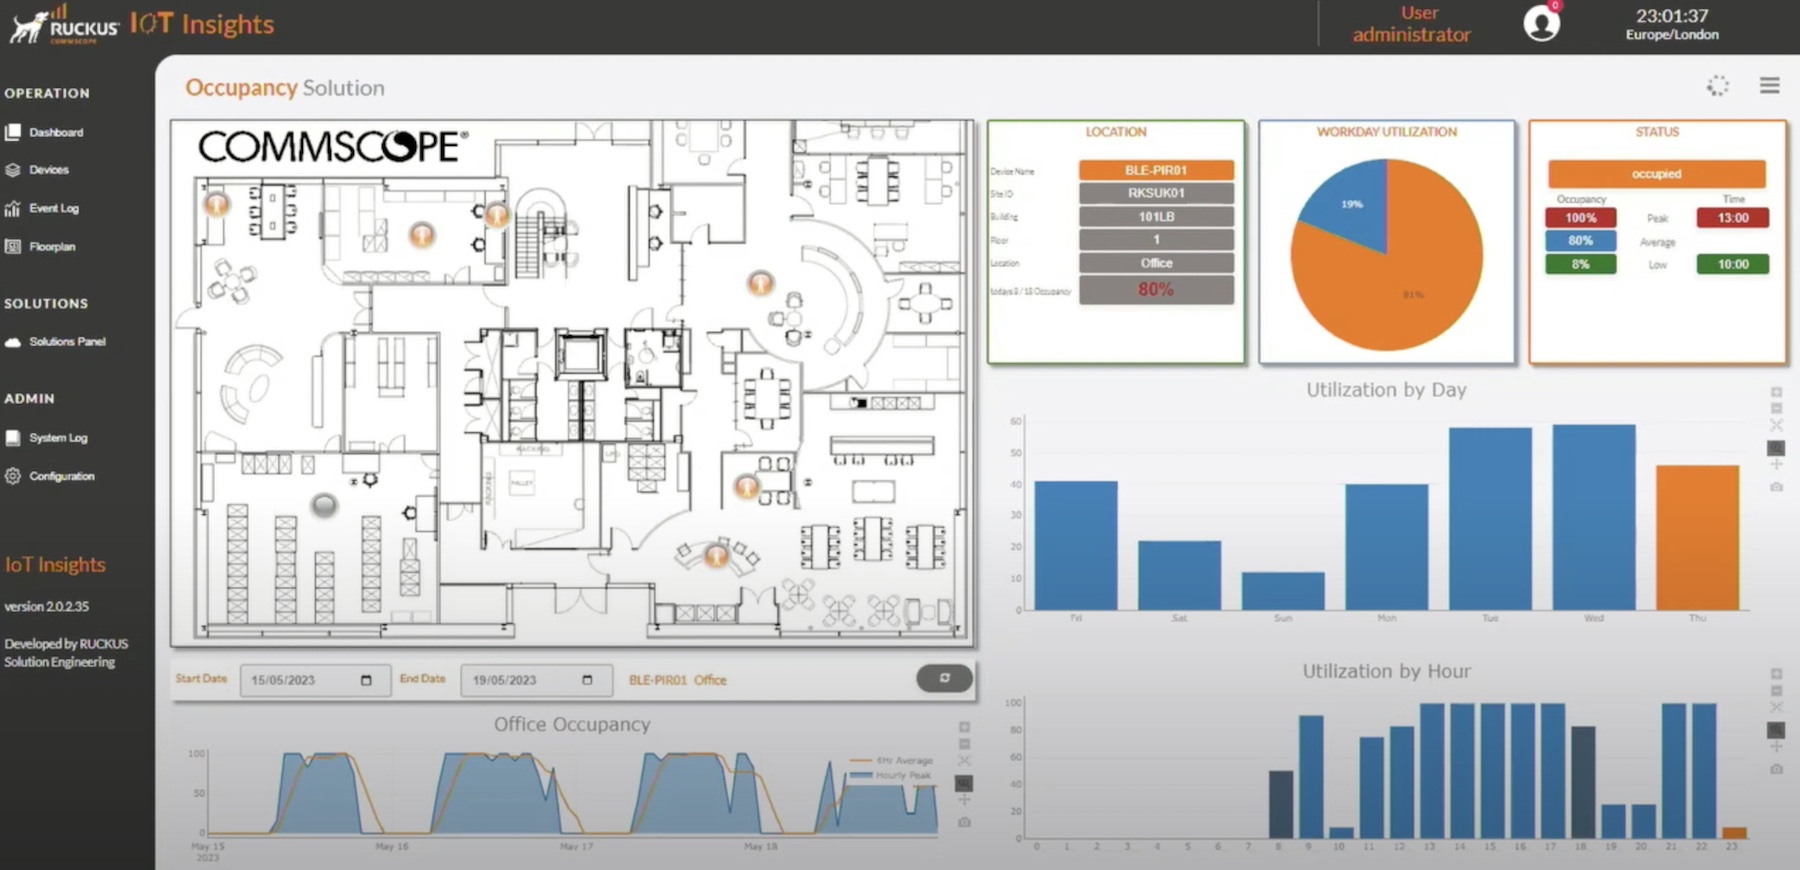
Task: Select pan tool on Utilization by Hour chart
Action: [x=1776, y=747]
